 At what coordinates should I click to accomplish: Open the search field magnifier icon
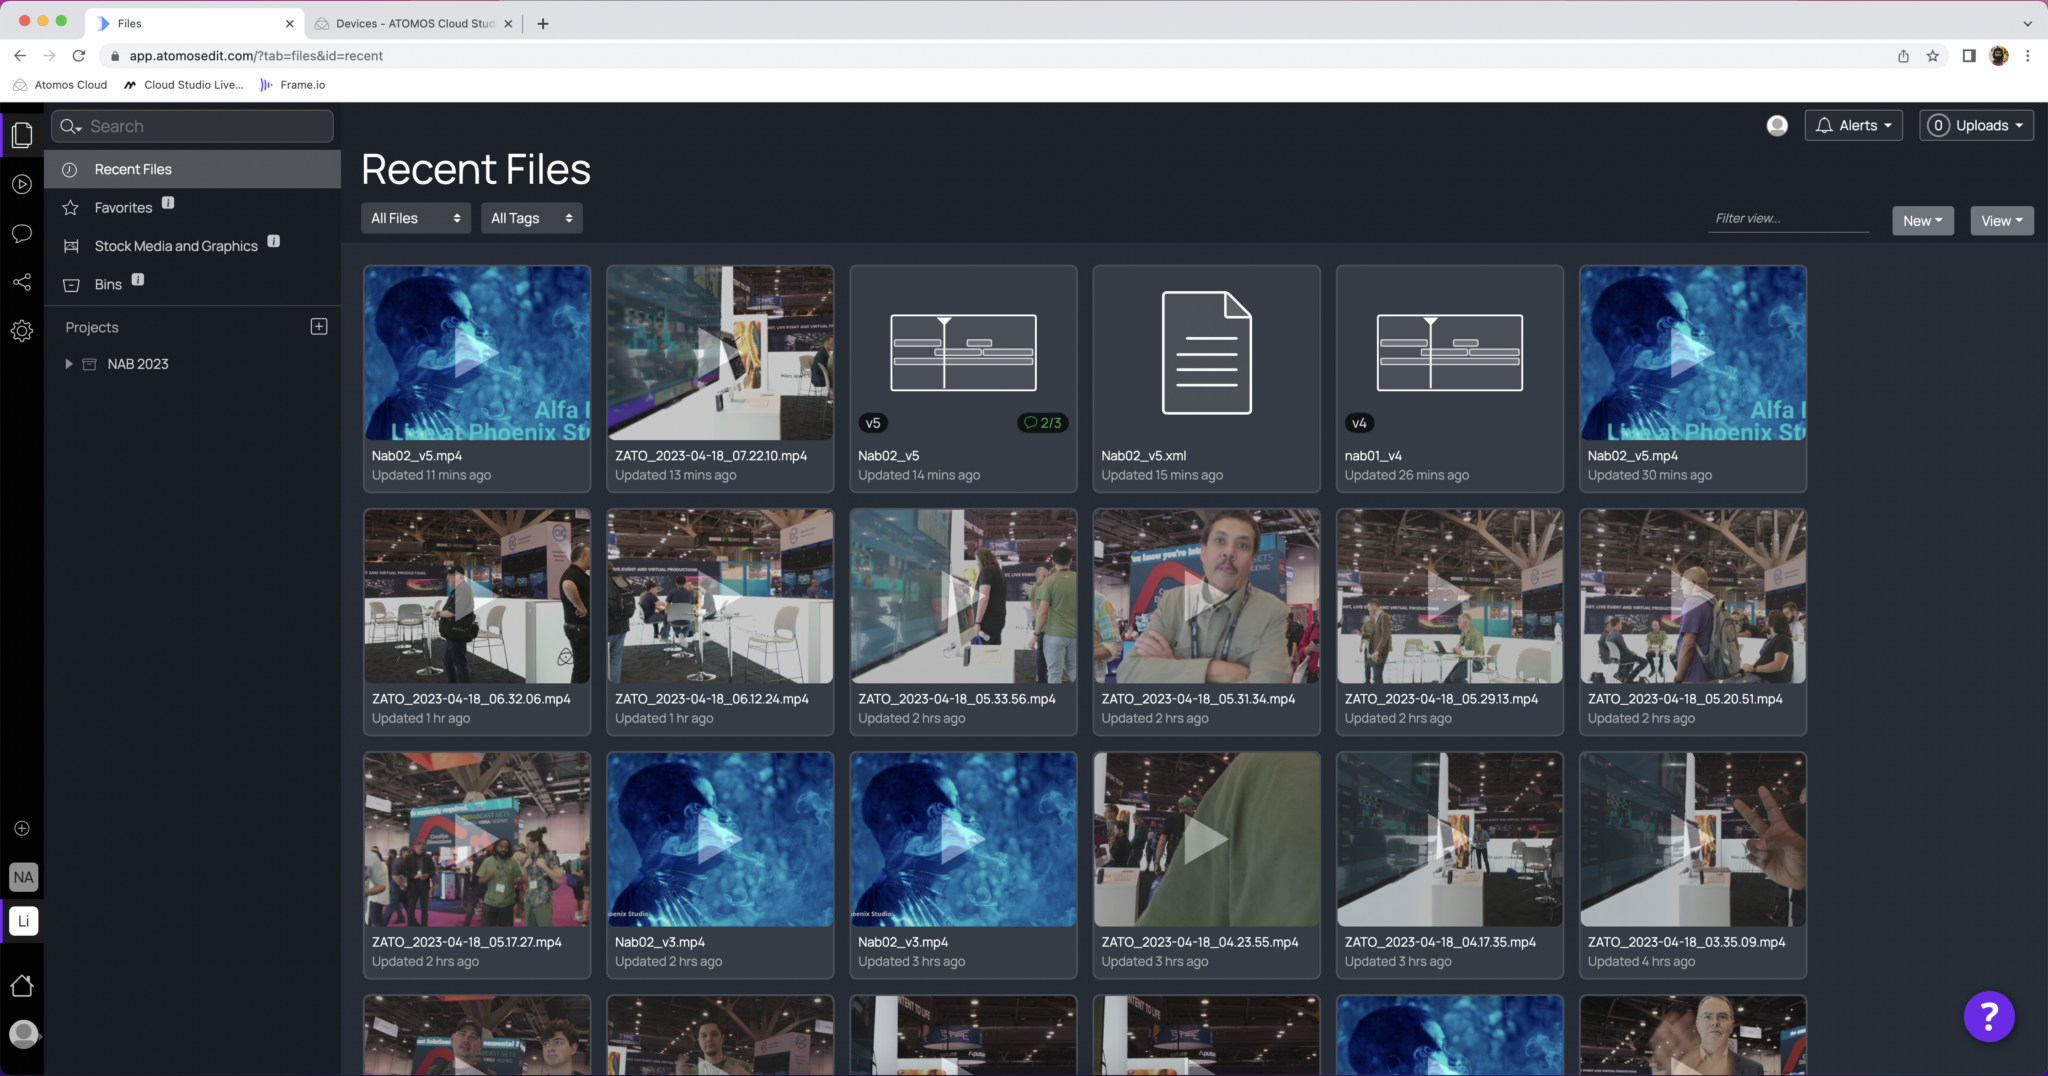click(69, 126)
